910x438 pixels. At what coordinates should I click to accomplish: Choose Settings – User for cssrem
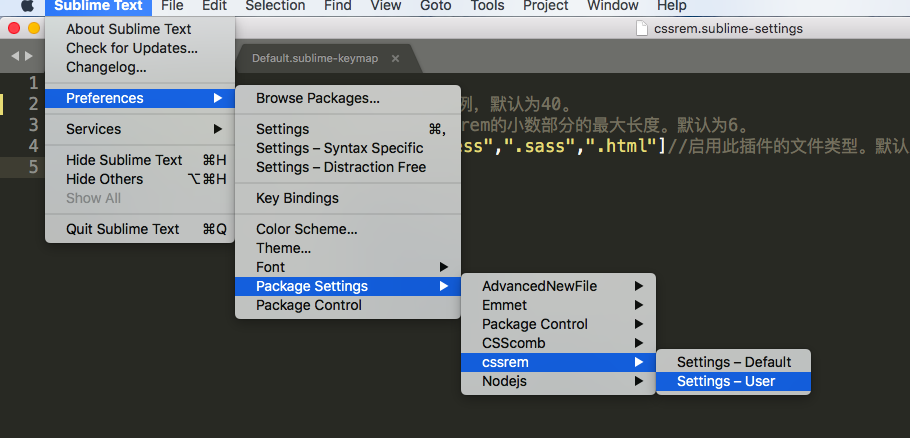pyautogui.click(x=726, y=381)
